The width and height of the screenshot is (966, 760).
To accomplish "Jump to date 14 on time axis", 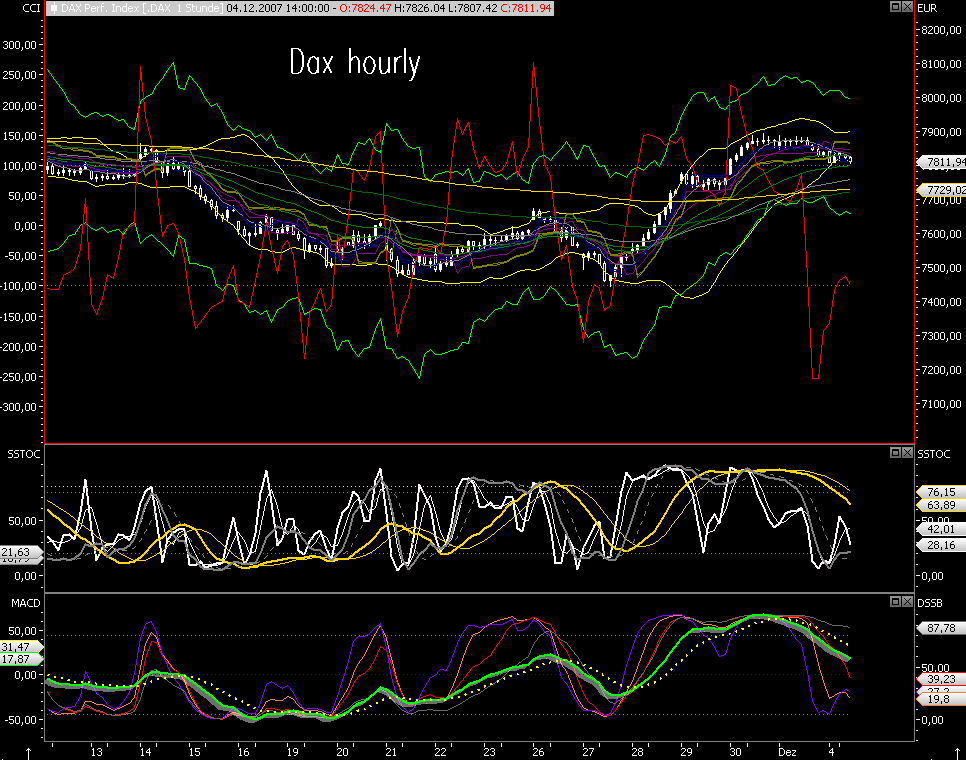I will point(145,752).
